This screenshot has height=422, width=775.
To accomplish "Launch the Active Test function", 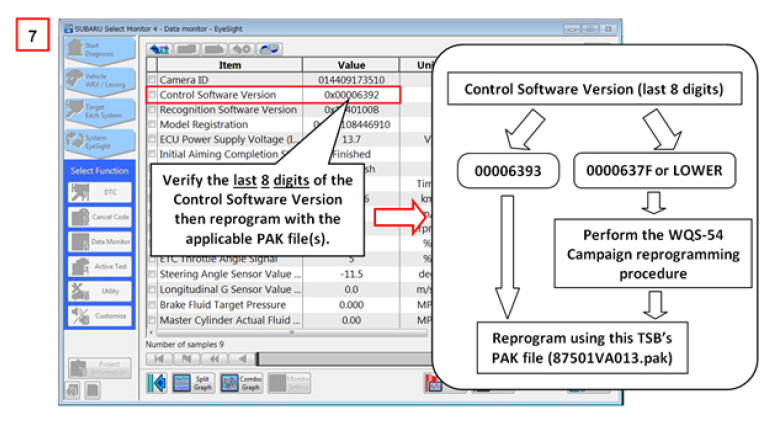I will 102,266.
